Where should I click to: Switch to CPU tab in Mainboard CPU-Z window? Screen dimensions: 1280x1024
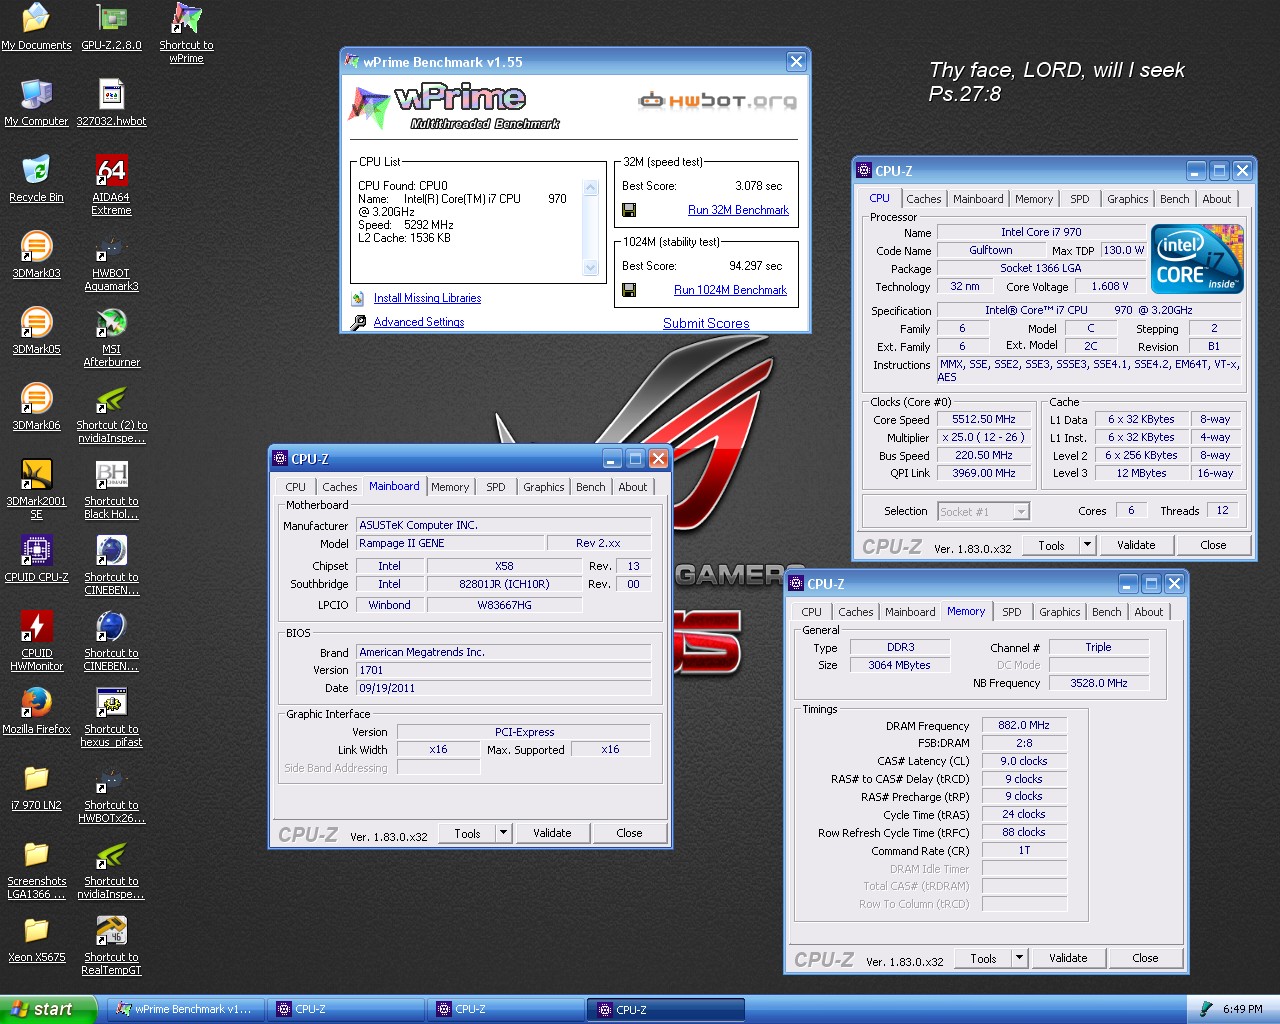click(x=295, y=487)
